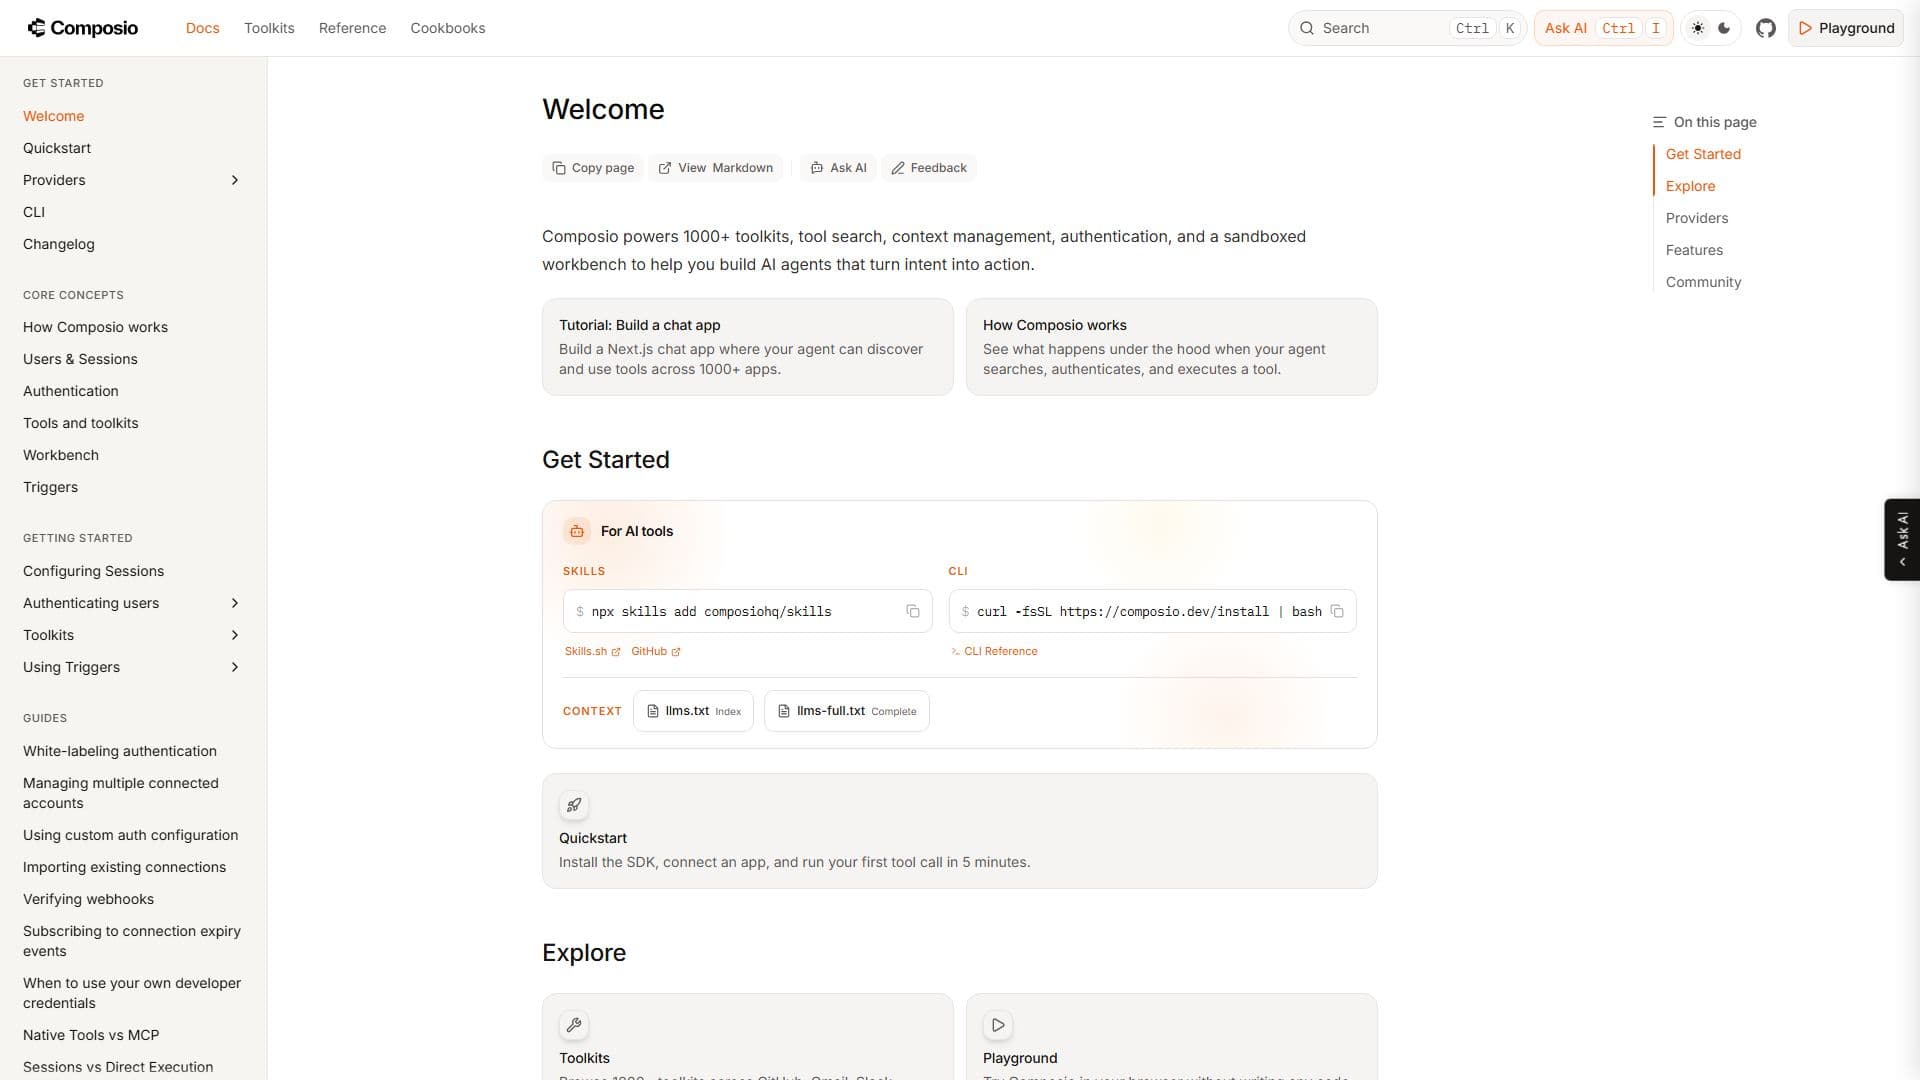Open the Feedback button
This screenshot has height=1080, width=1920.
(929, 168)
